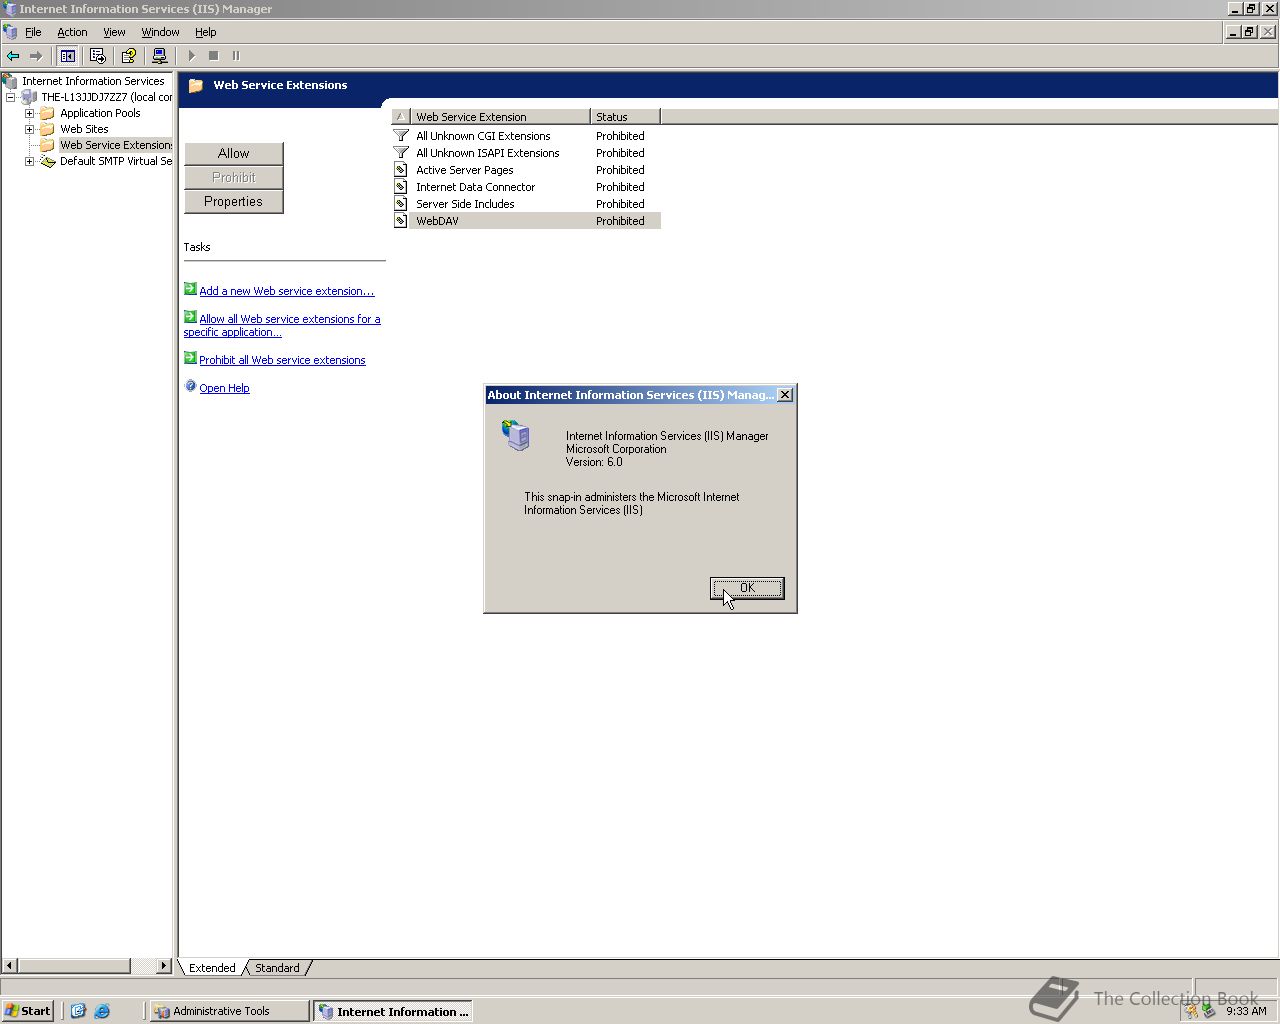This screenshot has height=1024, width=1280.
Task: Click the Stop item toolbar icon
Action: coord(213,56)
